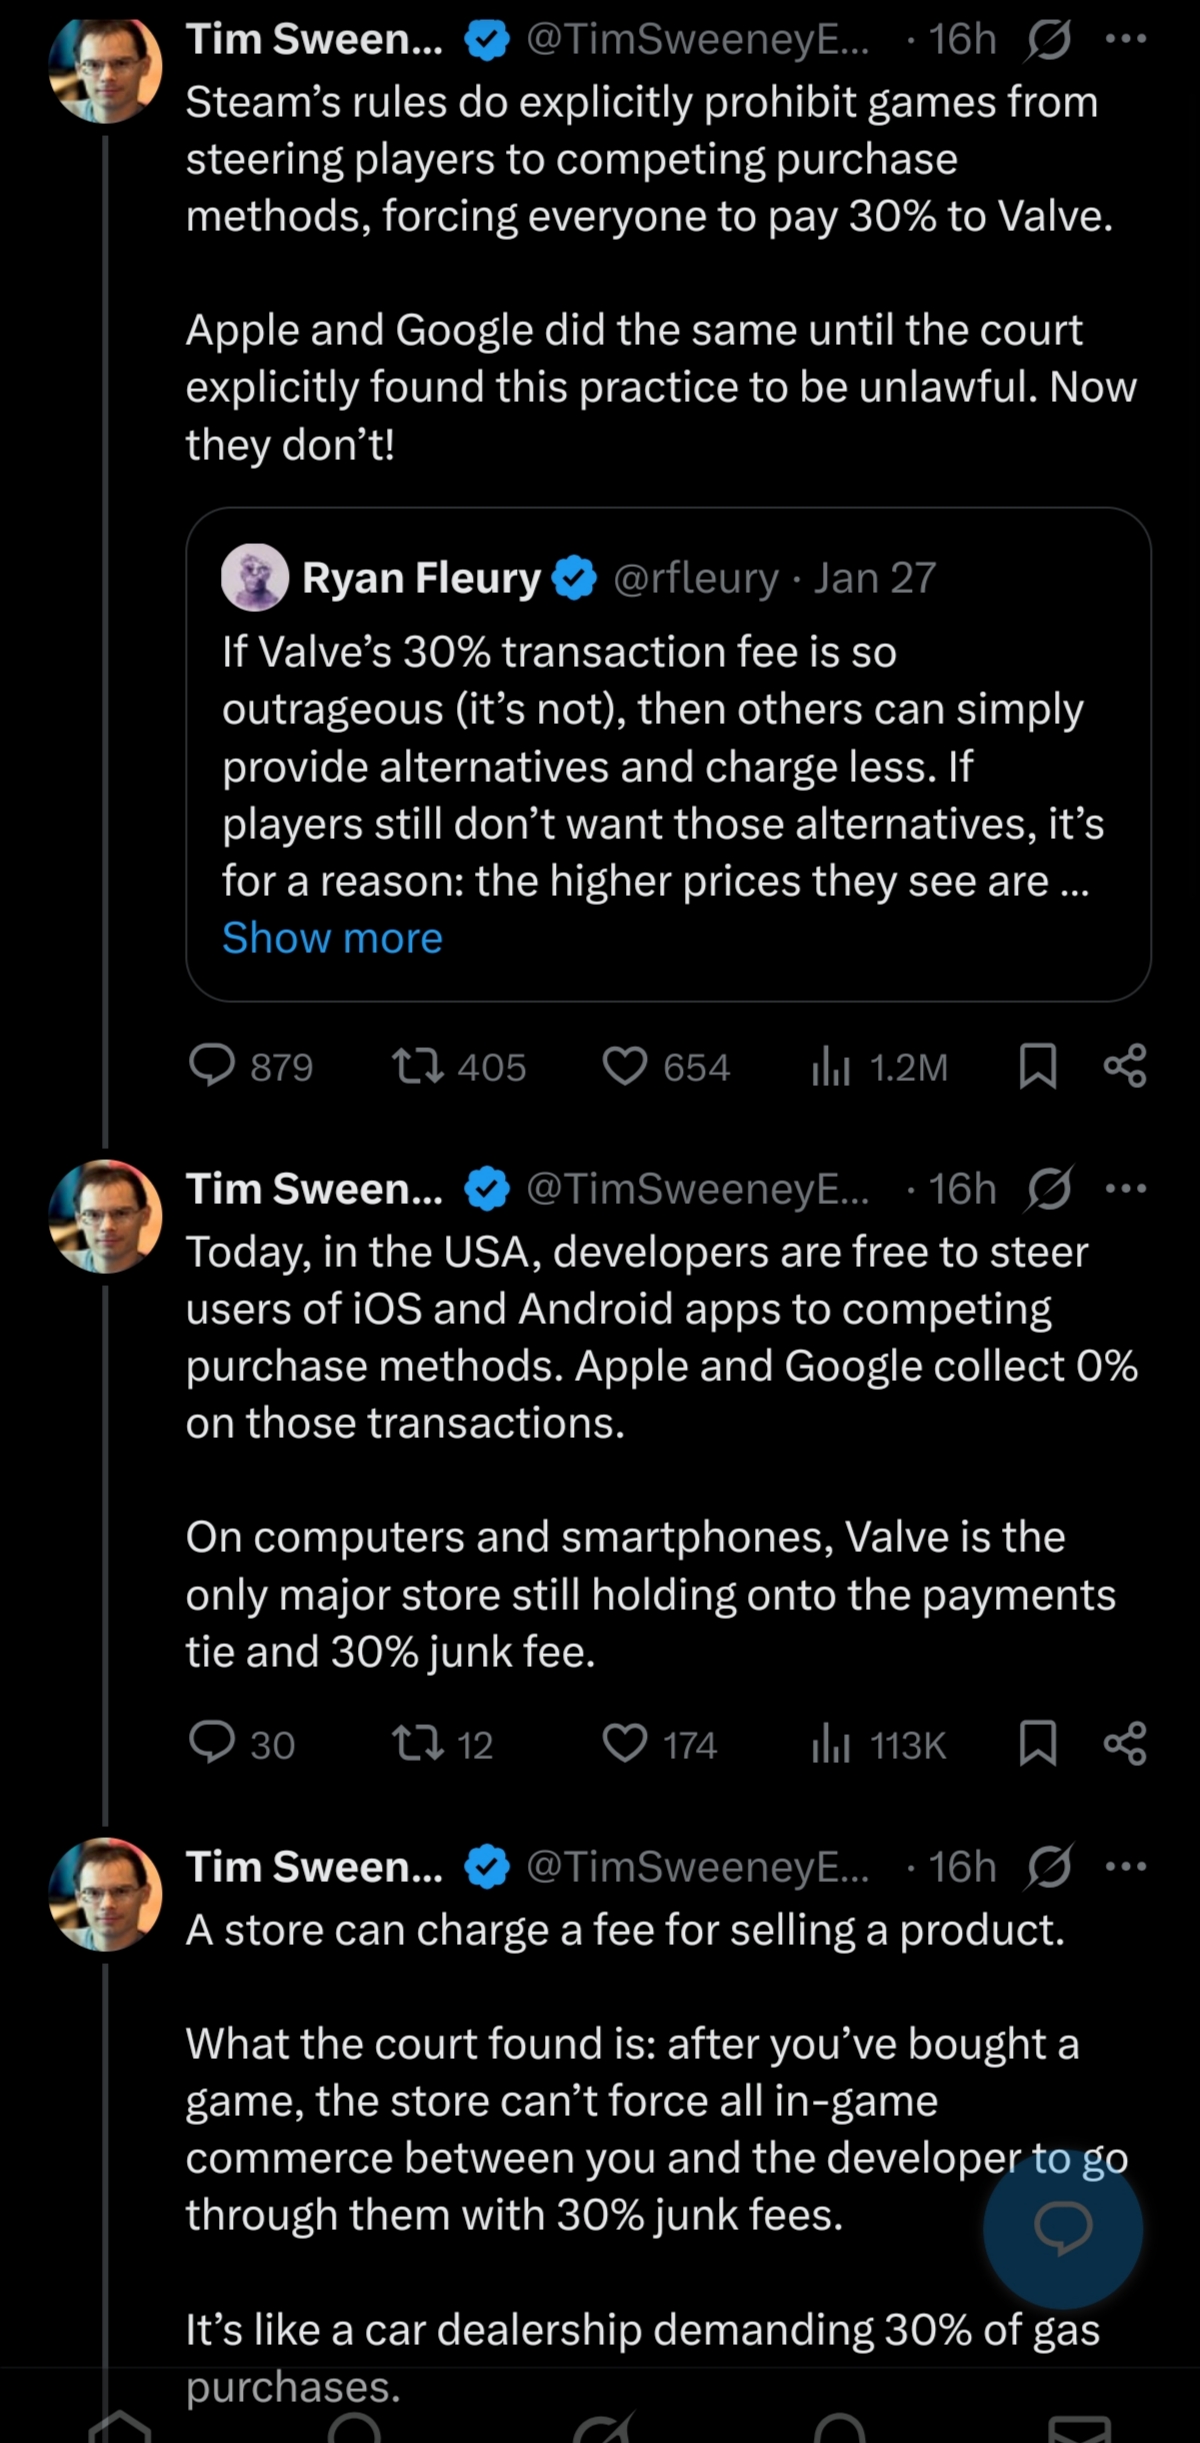Viewport: 1200px width, 2443px height.
Task: Open more options for the third tweet
Action: click(1126, 1867)
